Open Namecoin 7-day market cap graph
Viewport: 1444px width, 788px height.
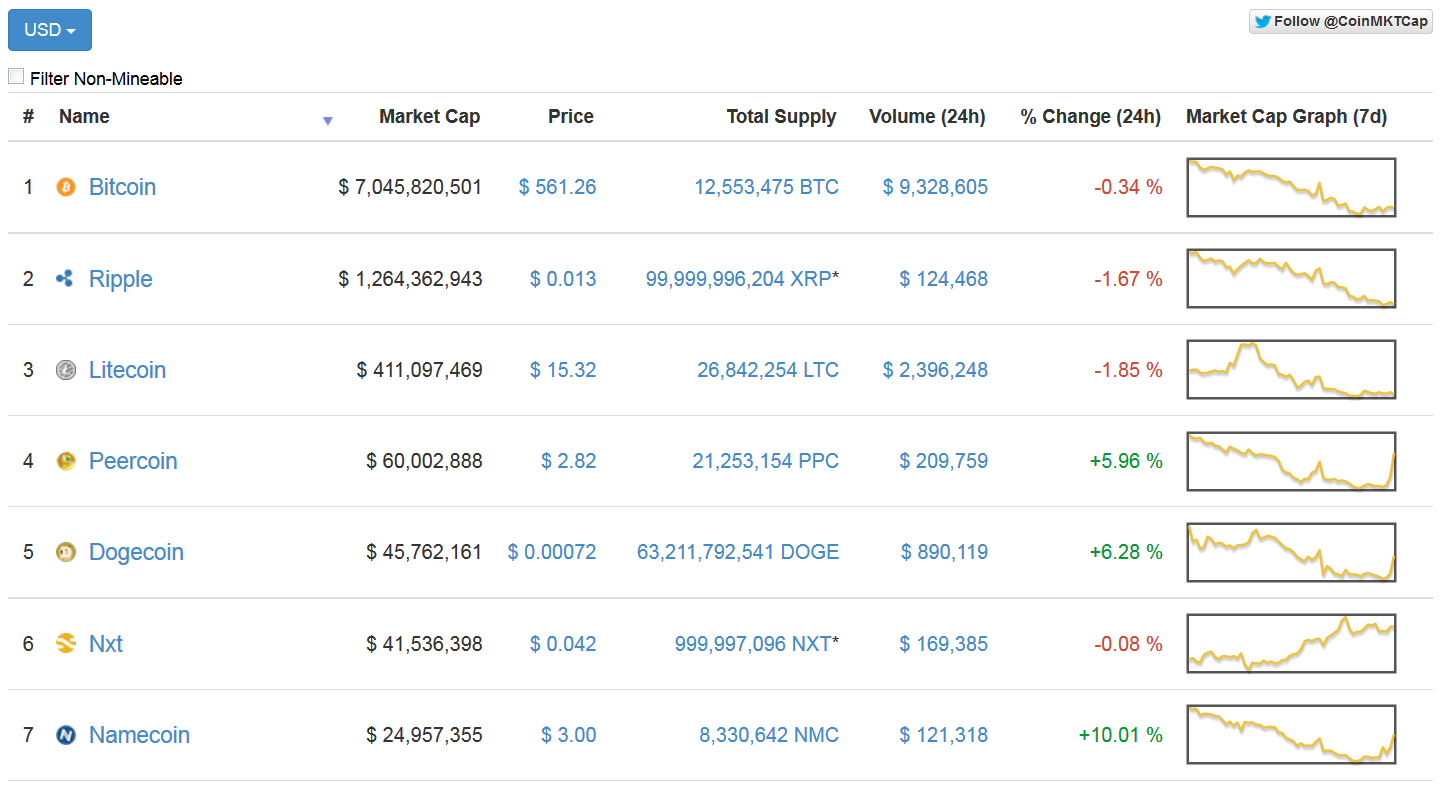pos(1291,735)
